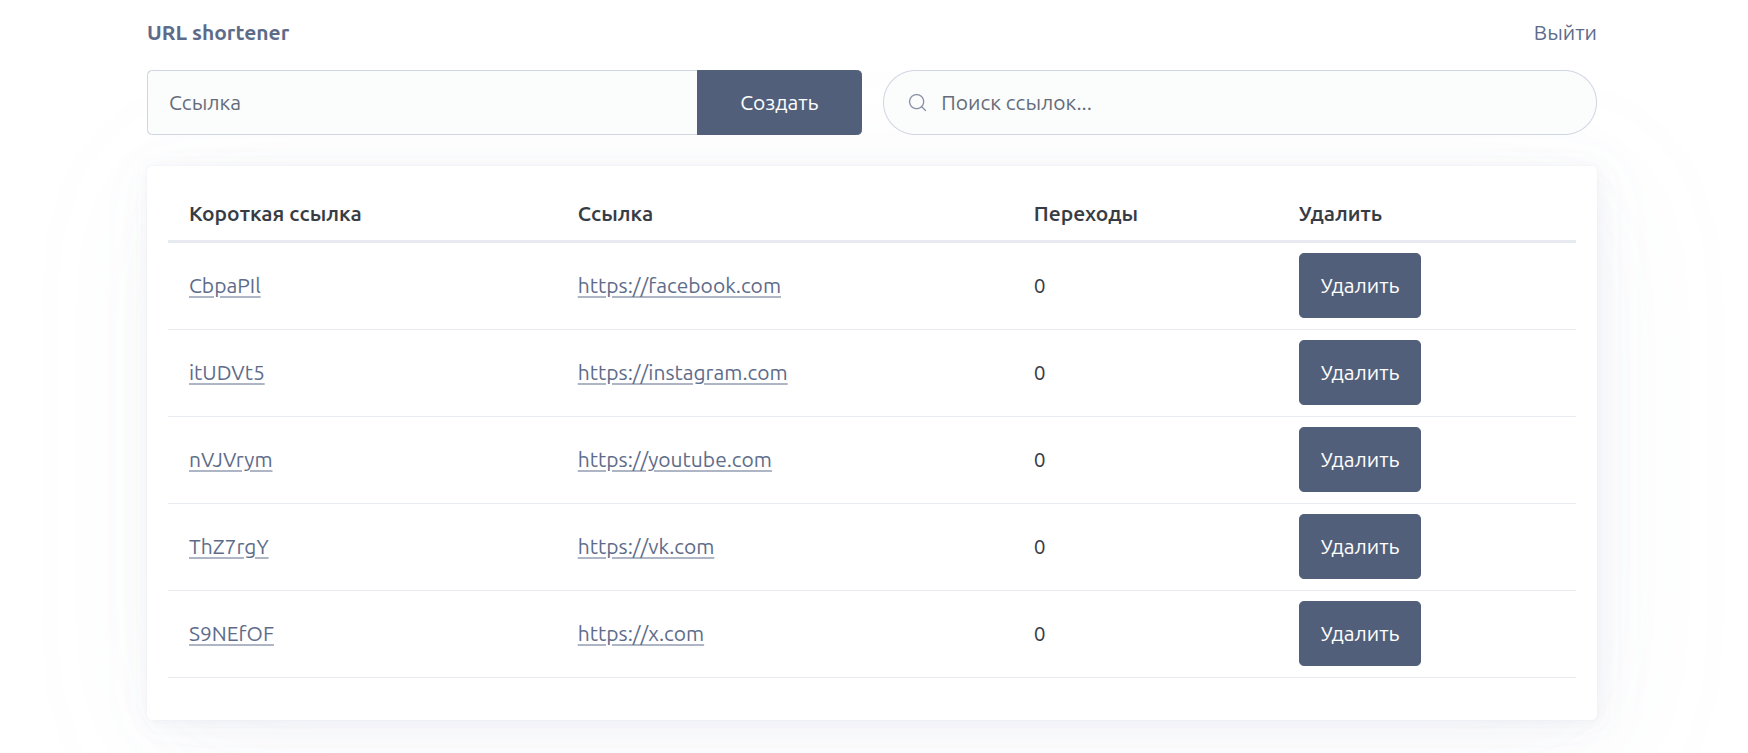
Task: Click the Короткая ссылка column header
Action: click(275, 214)
